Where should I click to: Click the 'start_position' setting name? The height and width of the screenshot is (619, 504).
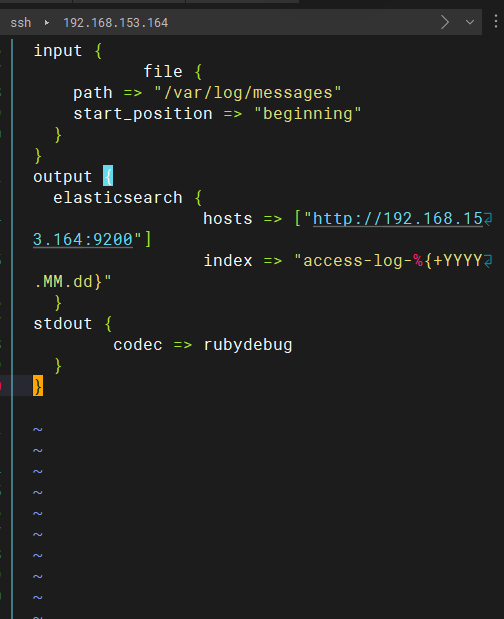pyautogui.click(x=143, y=114)
